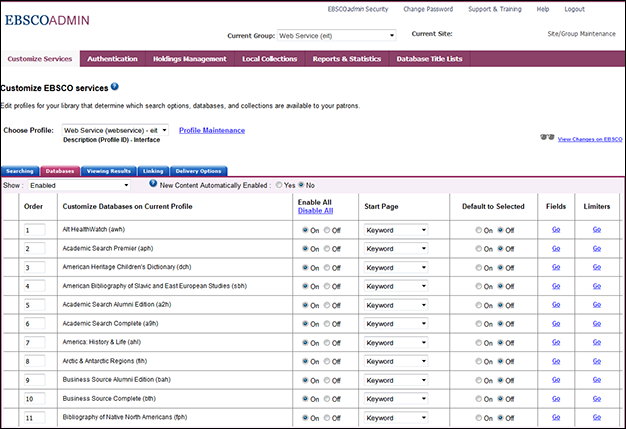Turn Off Business Source Complete database
The width and height of the screenshot is (626, 429).
point(327,399)
